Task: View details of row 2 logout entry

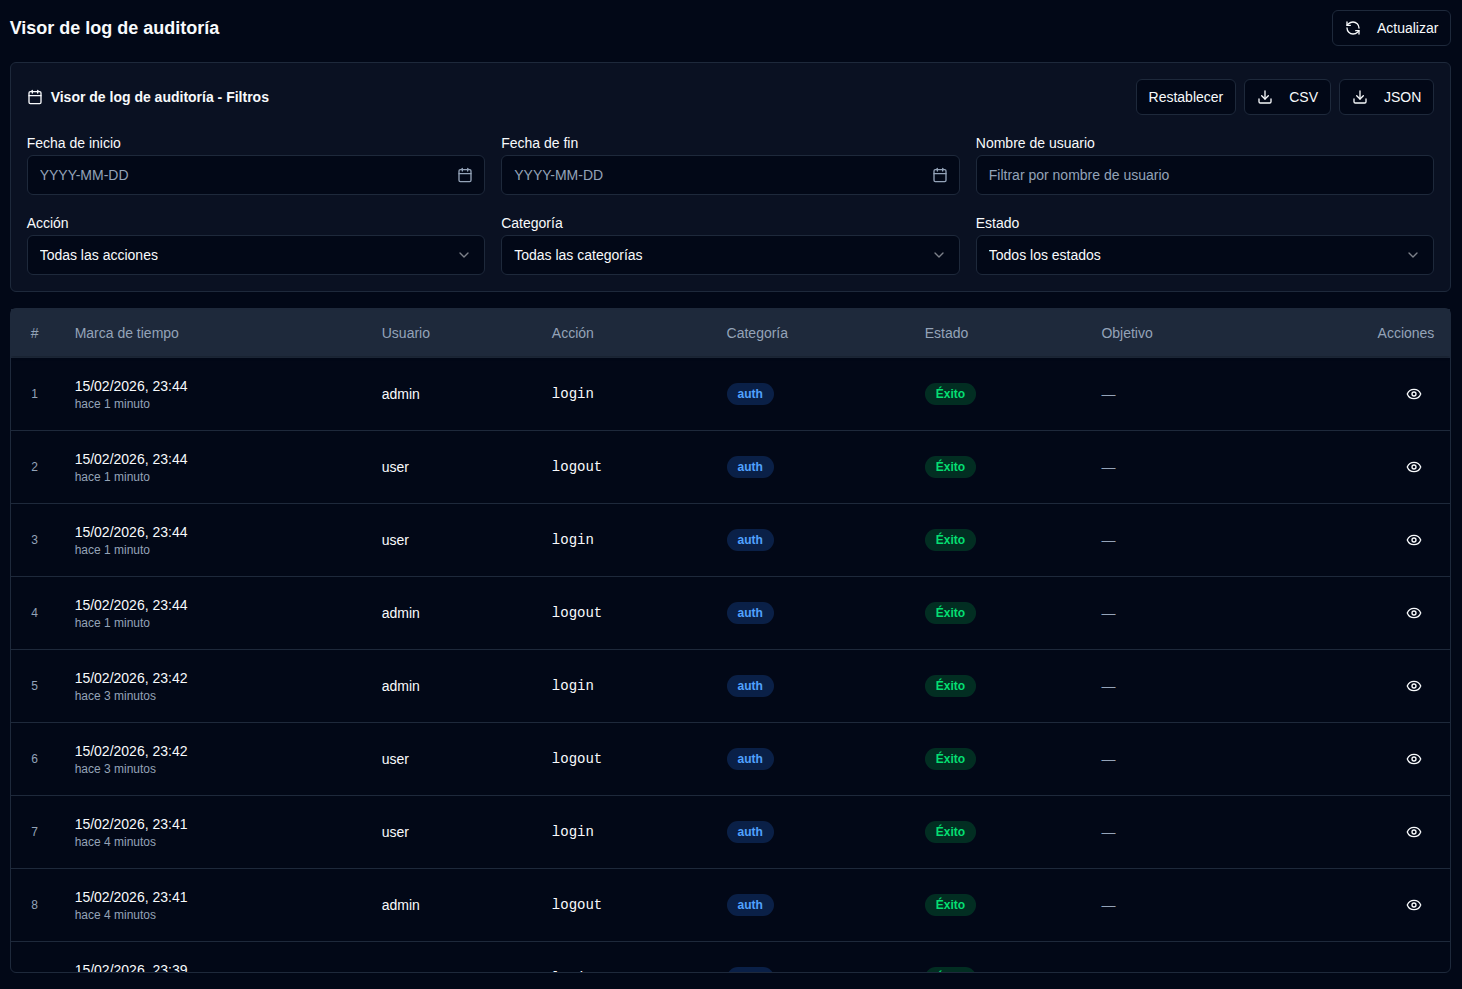Action: pos(1413,467)
